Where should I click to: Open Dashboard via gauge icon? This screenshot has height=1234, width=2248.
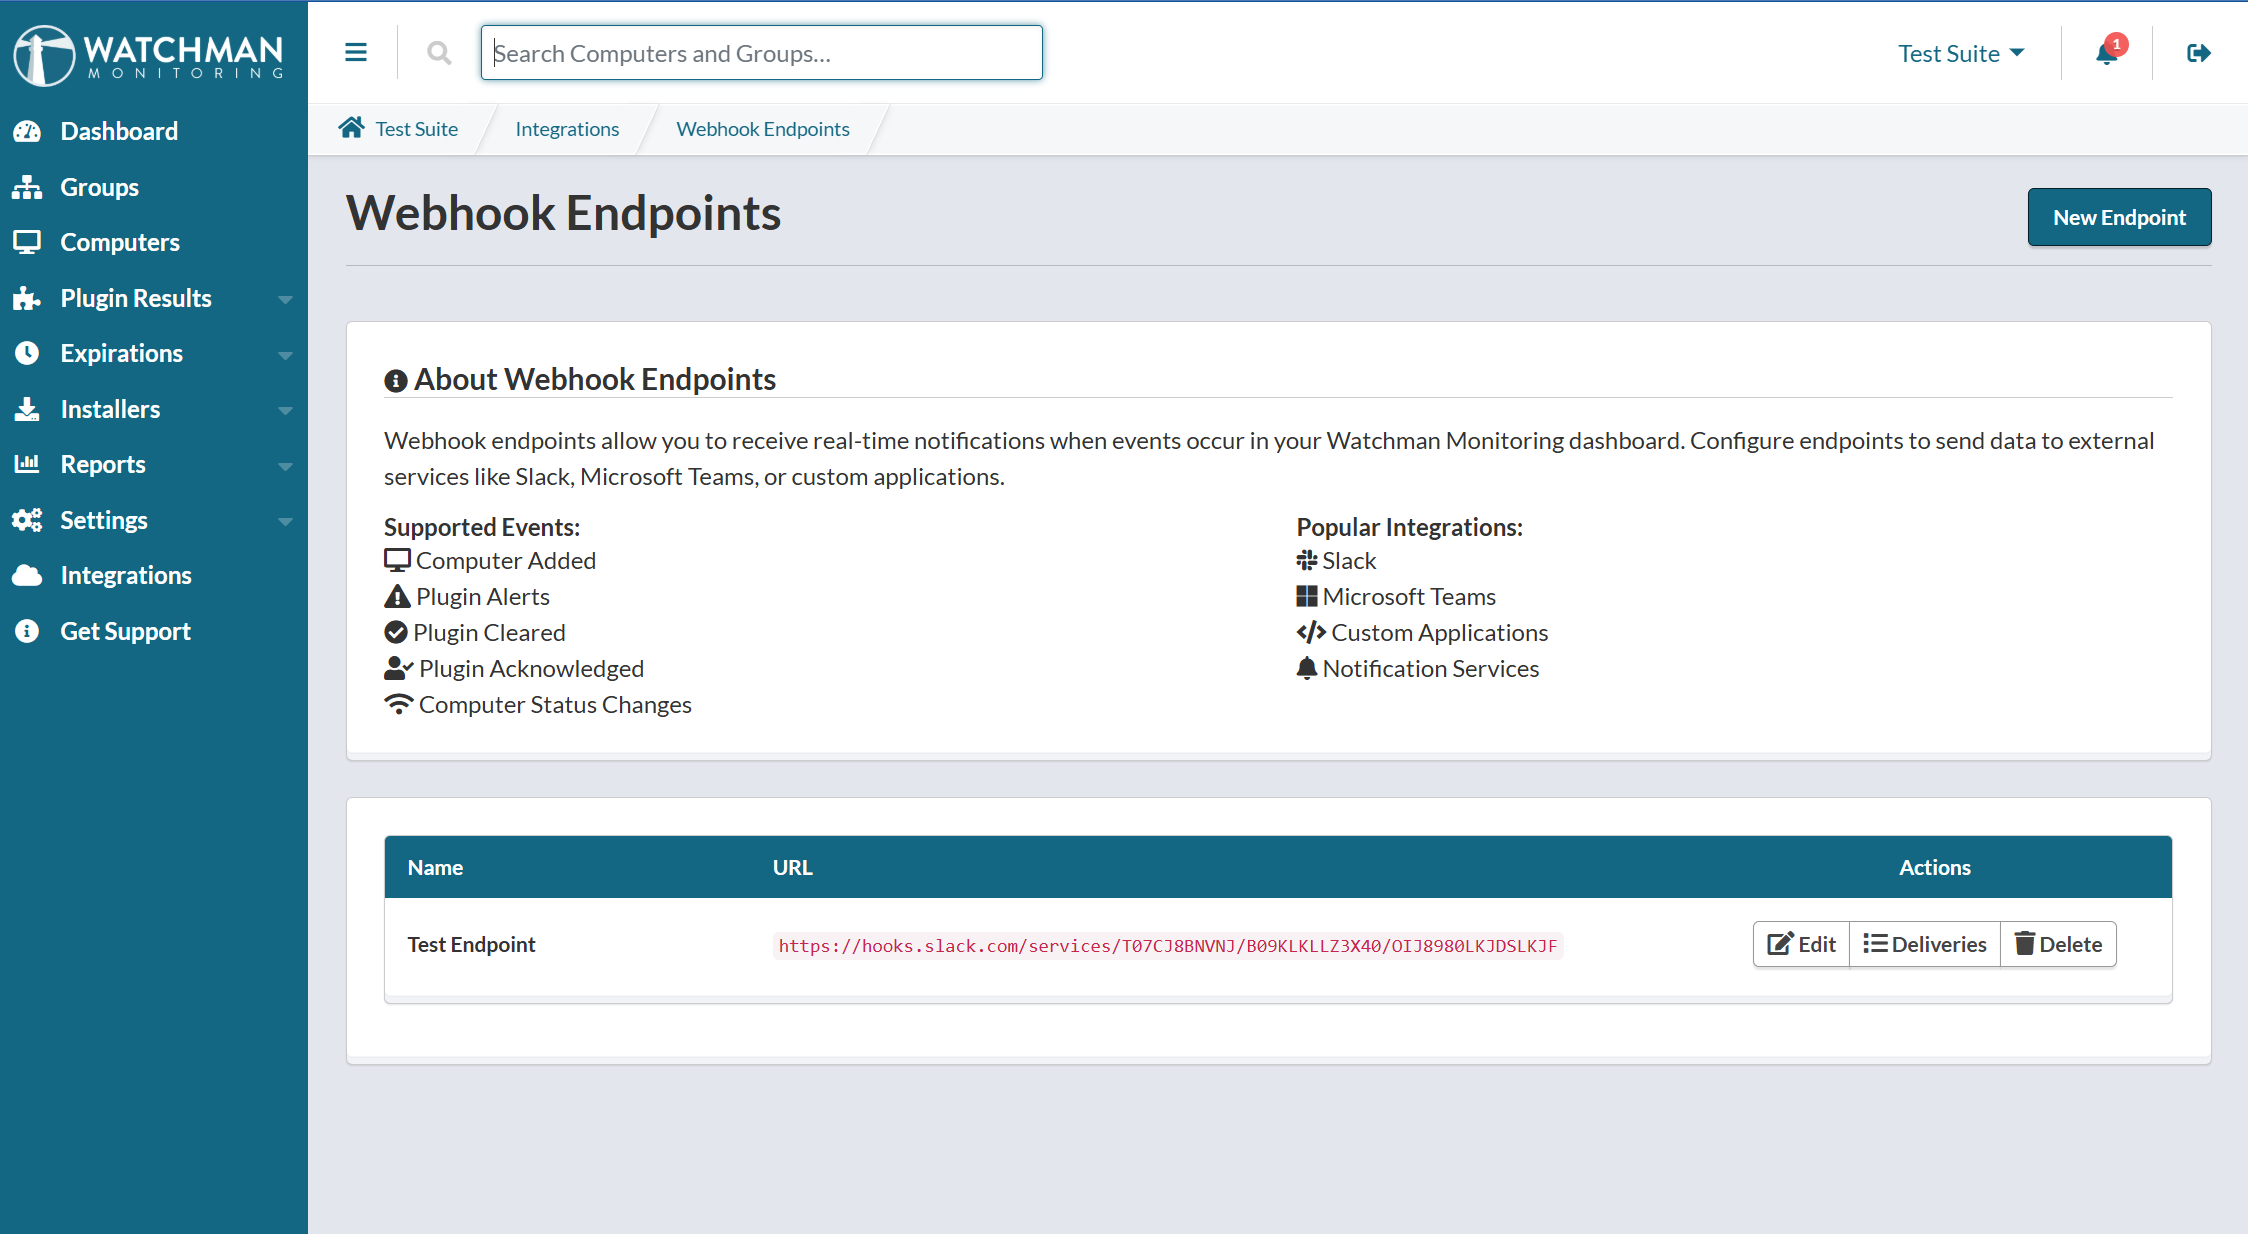pyautogui.click(x=27, y=131)
